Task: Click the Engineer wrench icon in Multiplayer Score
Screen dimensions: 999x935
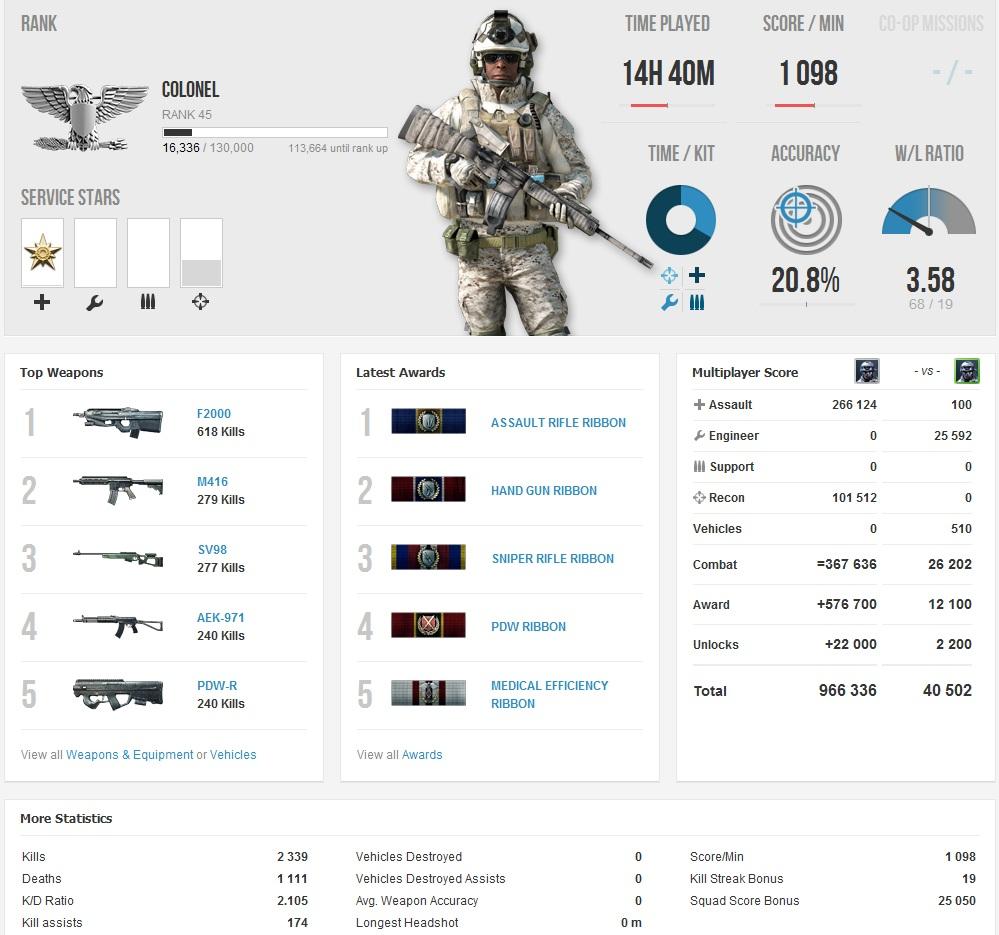Action: click(x=699, y=436)
